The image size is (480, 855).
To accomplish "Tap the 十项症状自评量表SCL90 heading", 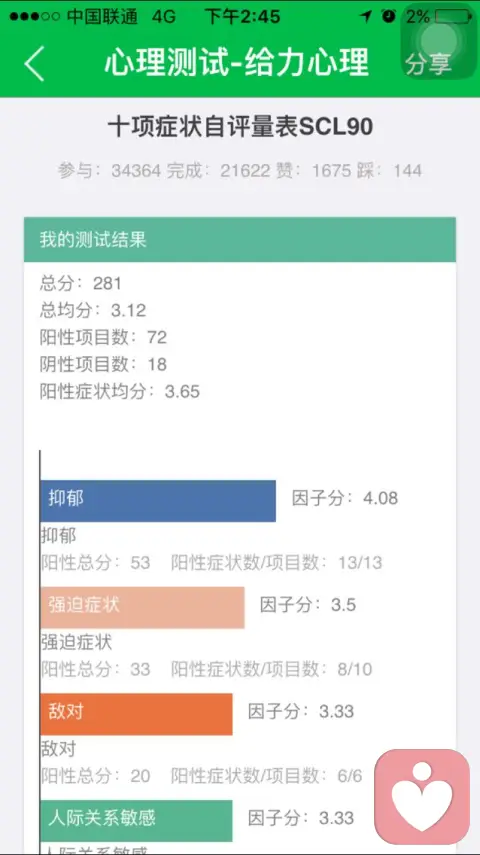I will coord(240,128).
